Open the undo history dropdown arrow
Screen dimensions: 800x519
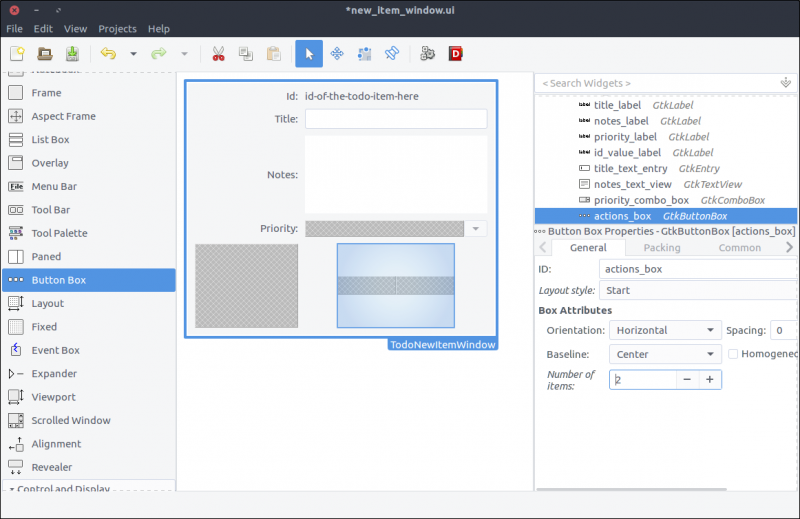tap(133, 54)
